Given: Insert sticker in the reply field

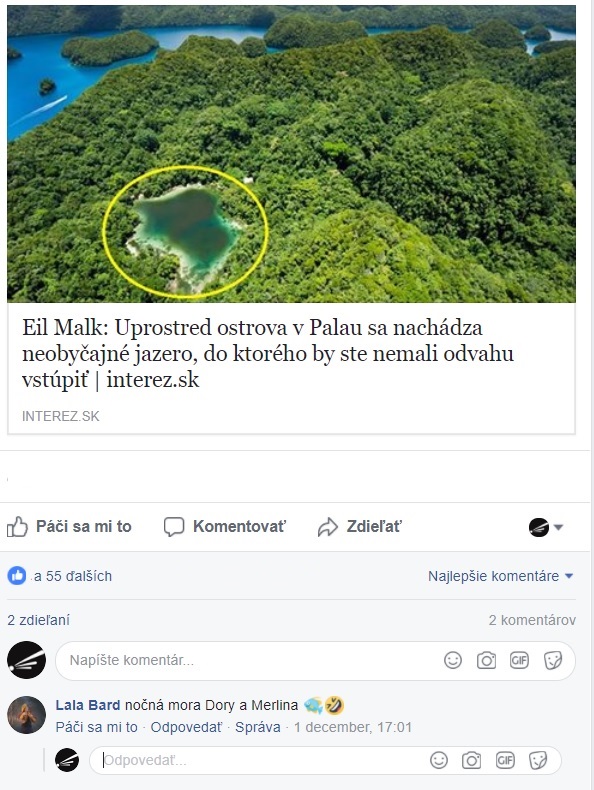Looking at the screenshot, I should [538, 760].
